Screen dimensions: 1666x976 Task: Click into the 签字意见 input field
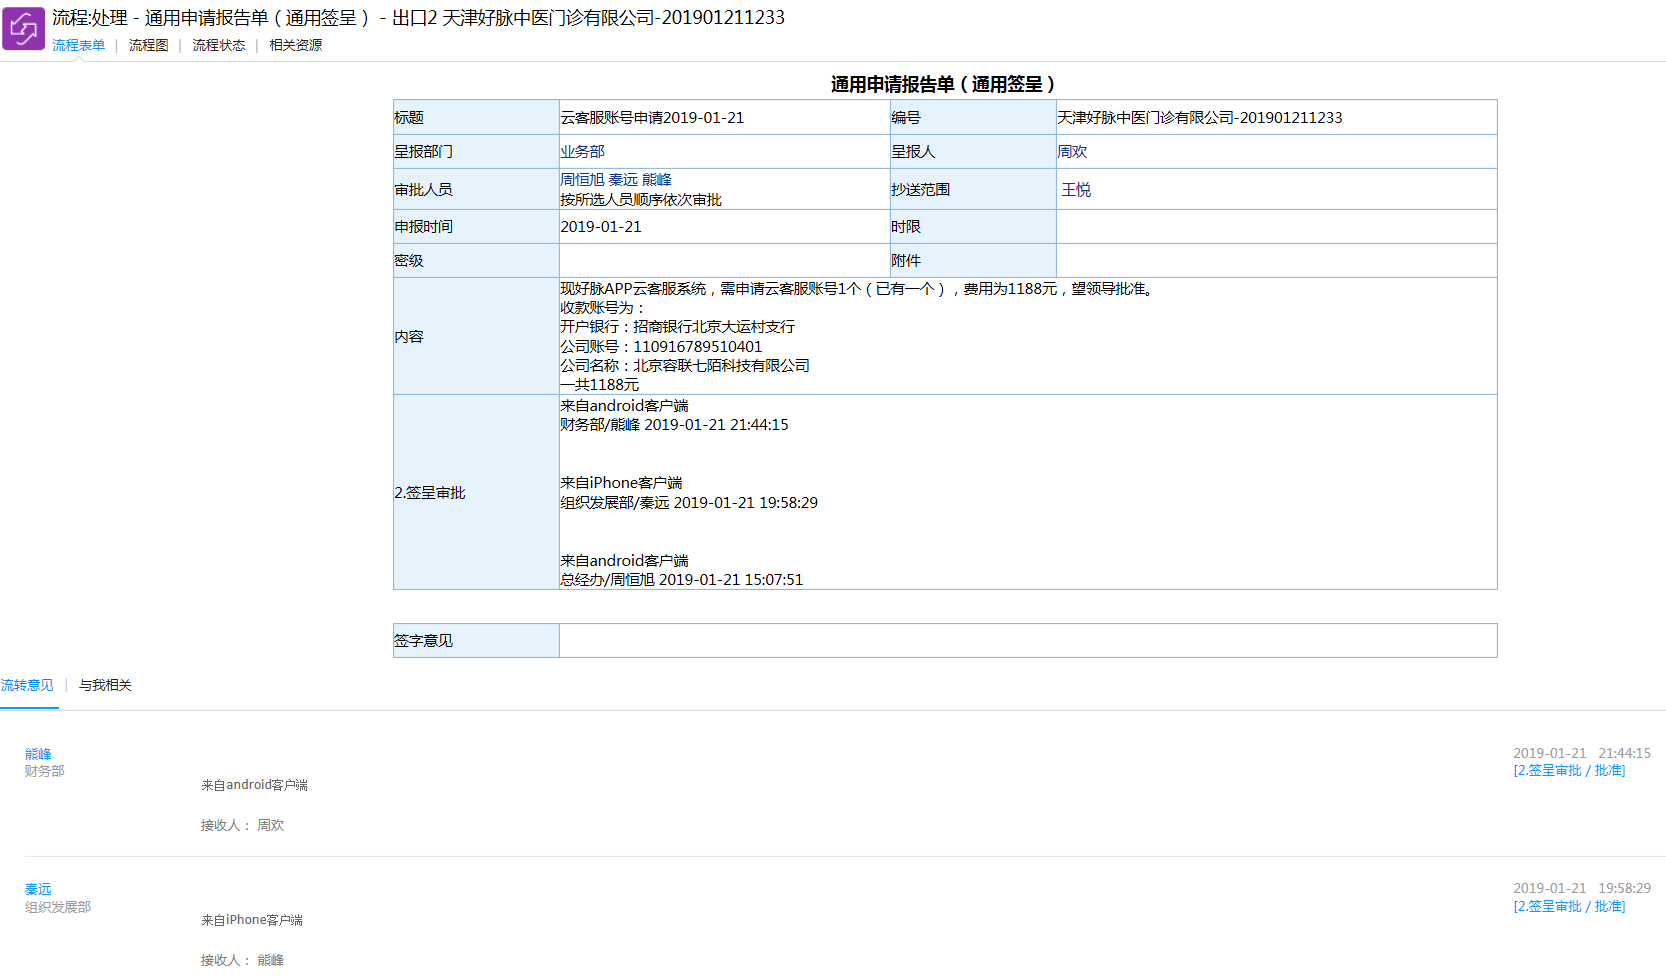pos(1027,641)
